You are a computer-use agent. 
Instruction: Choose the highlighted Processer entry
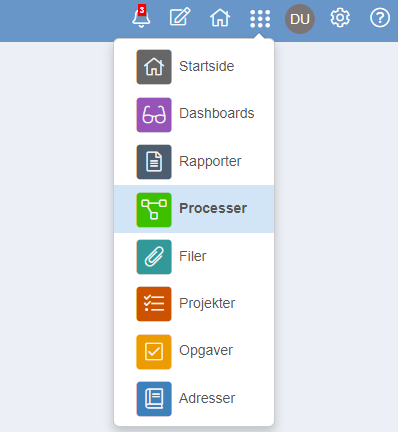(x=194, y=209)
